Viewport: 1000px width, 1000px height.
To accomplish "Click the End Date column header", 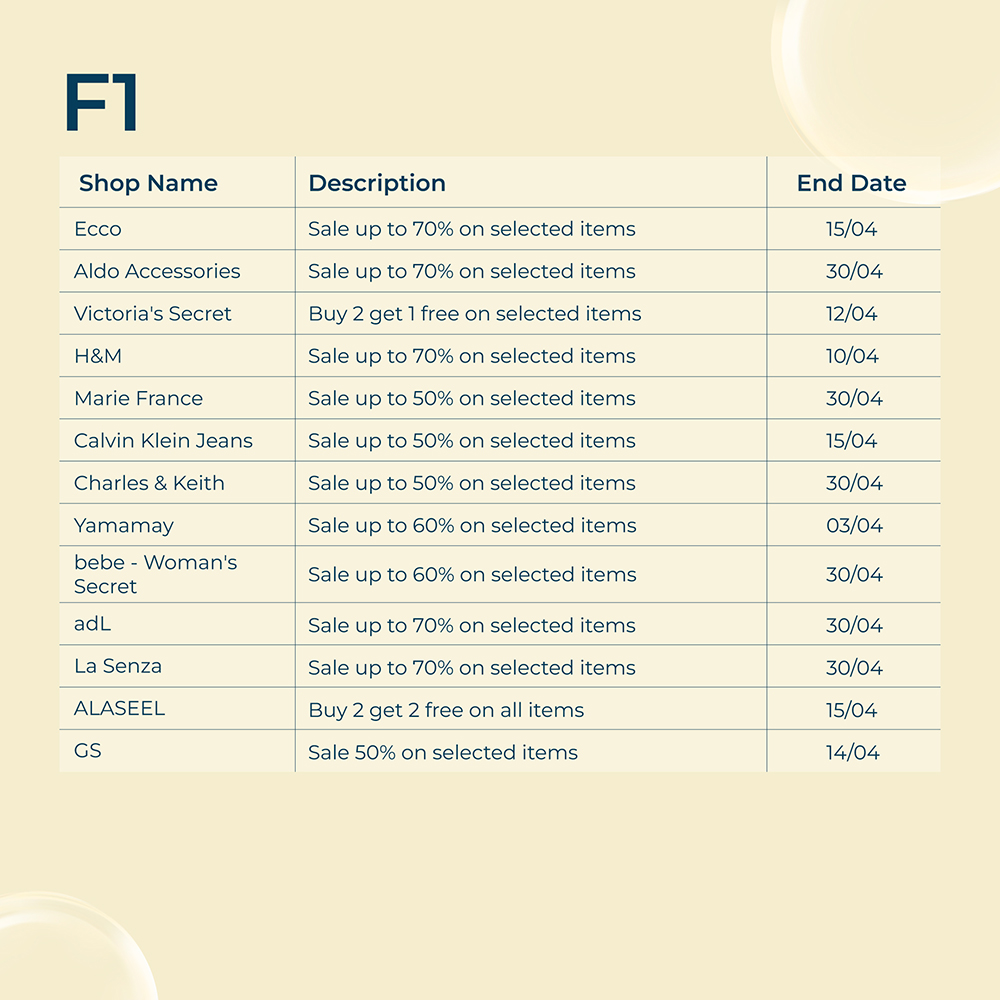I will 851,183.
